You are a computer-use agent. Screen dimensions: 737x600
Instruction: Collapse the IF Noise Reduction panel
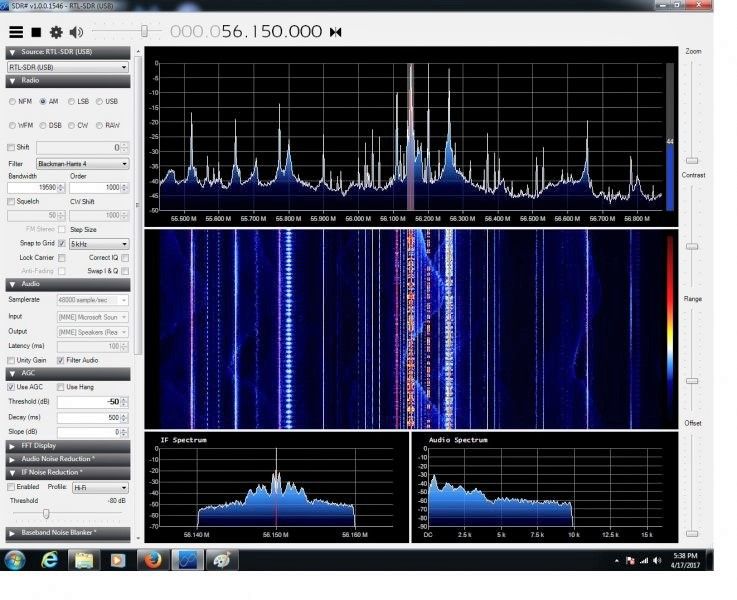click(x=68, y=473)
